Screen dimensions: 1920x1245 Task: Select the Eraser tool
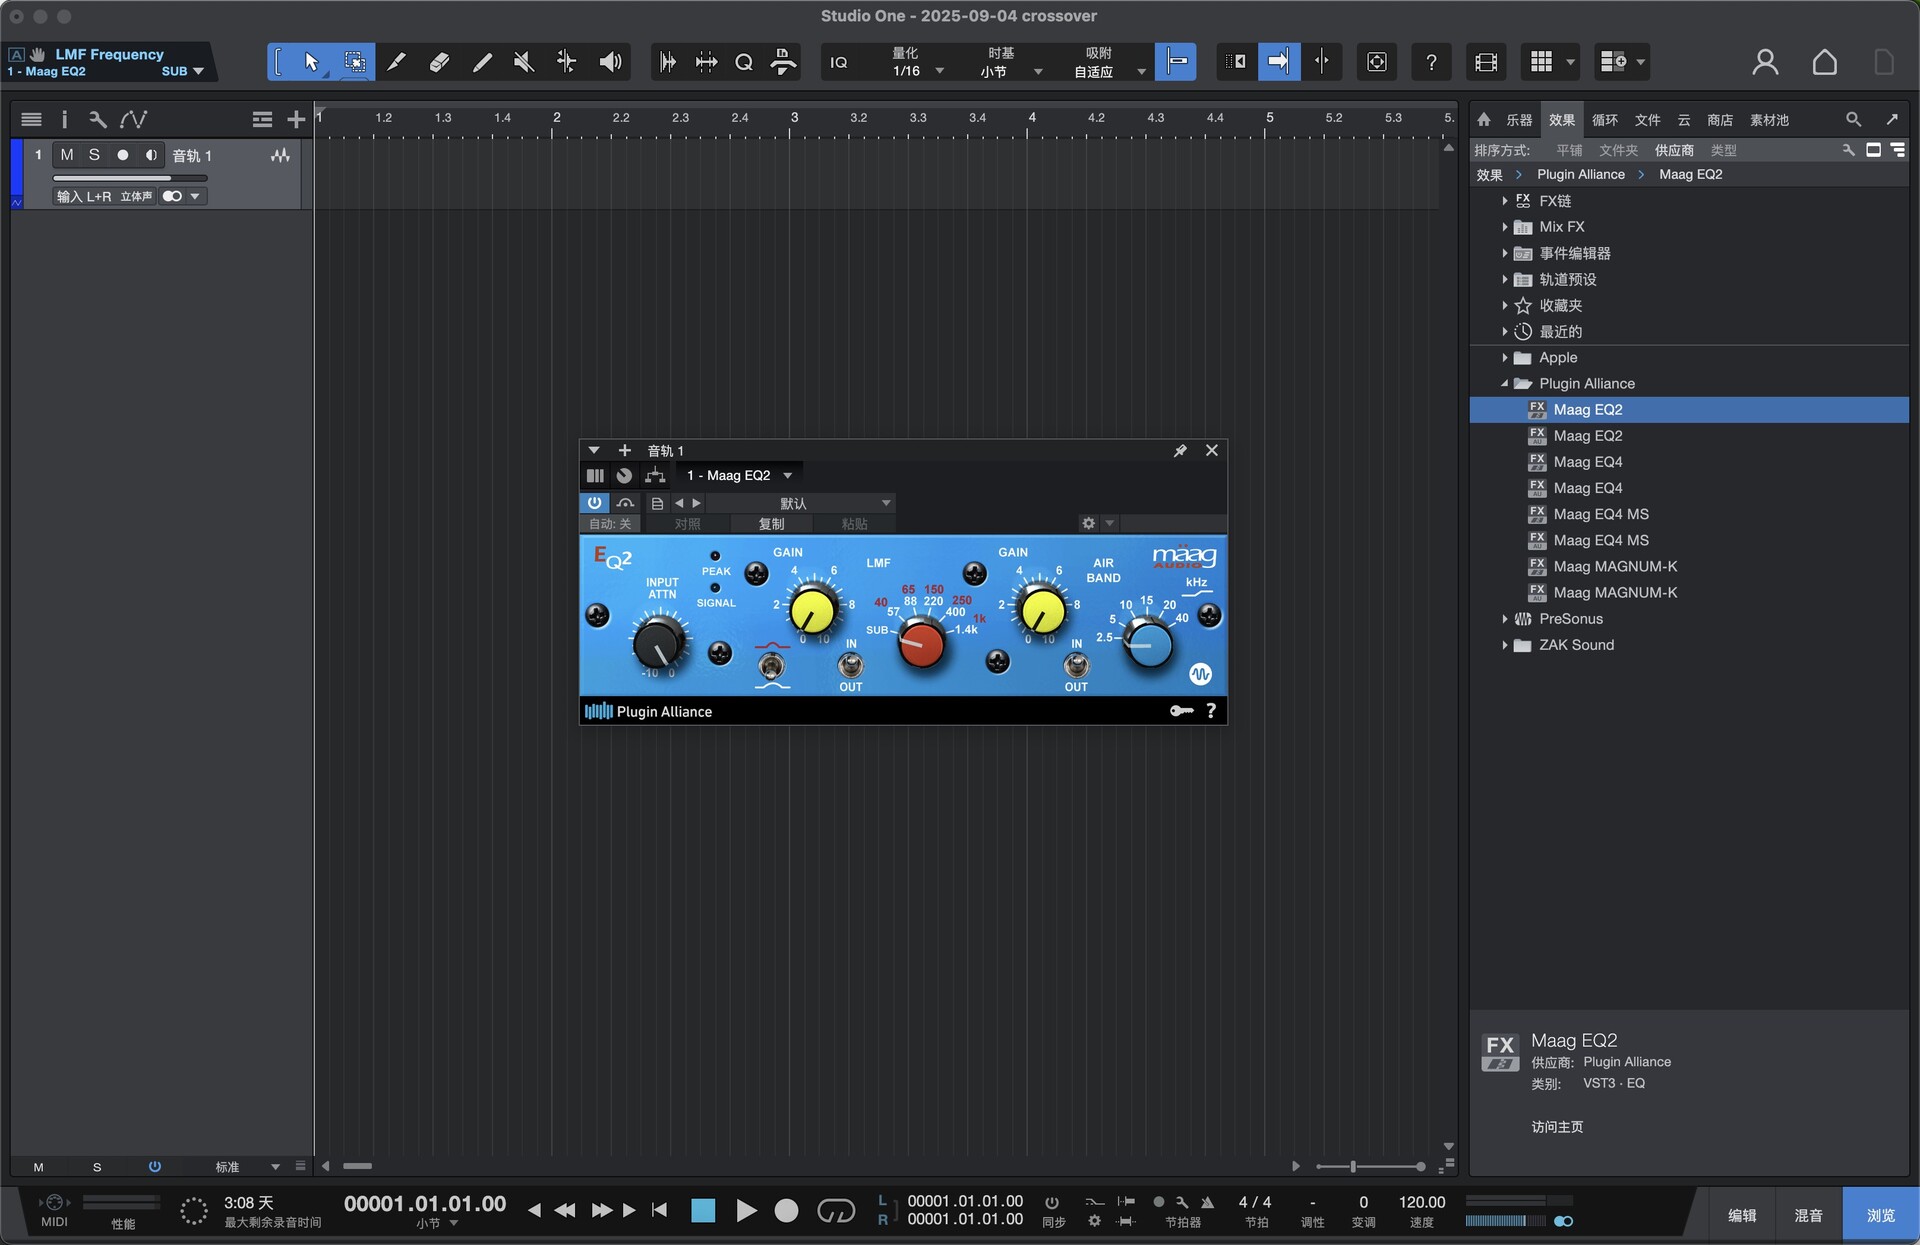[439, 62]
